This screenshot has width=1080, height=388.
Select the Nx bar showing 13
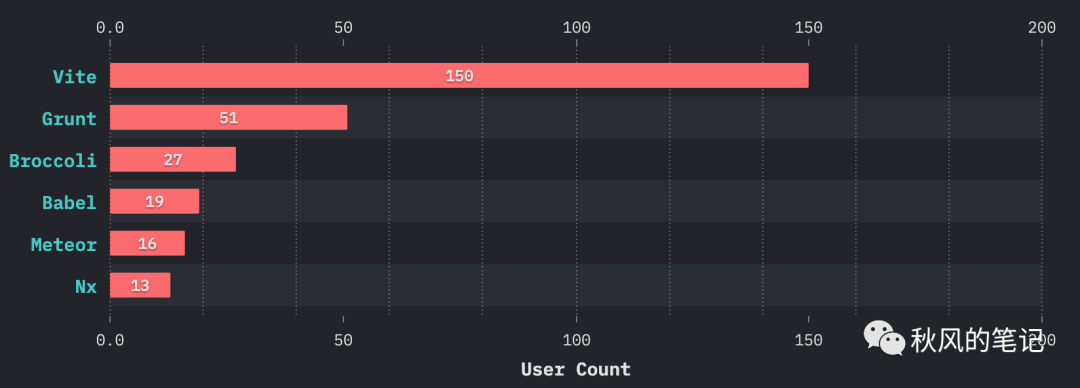[x=141, y=285]
